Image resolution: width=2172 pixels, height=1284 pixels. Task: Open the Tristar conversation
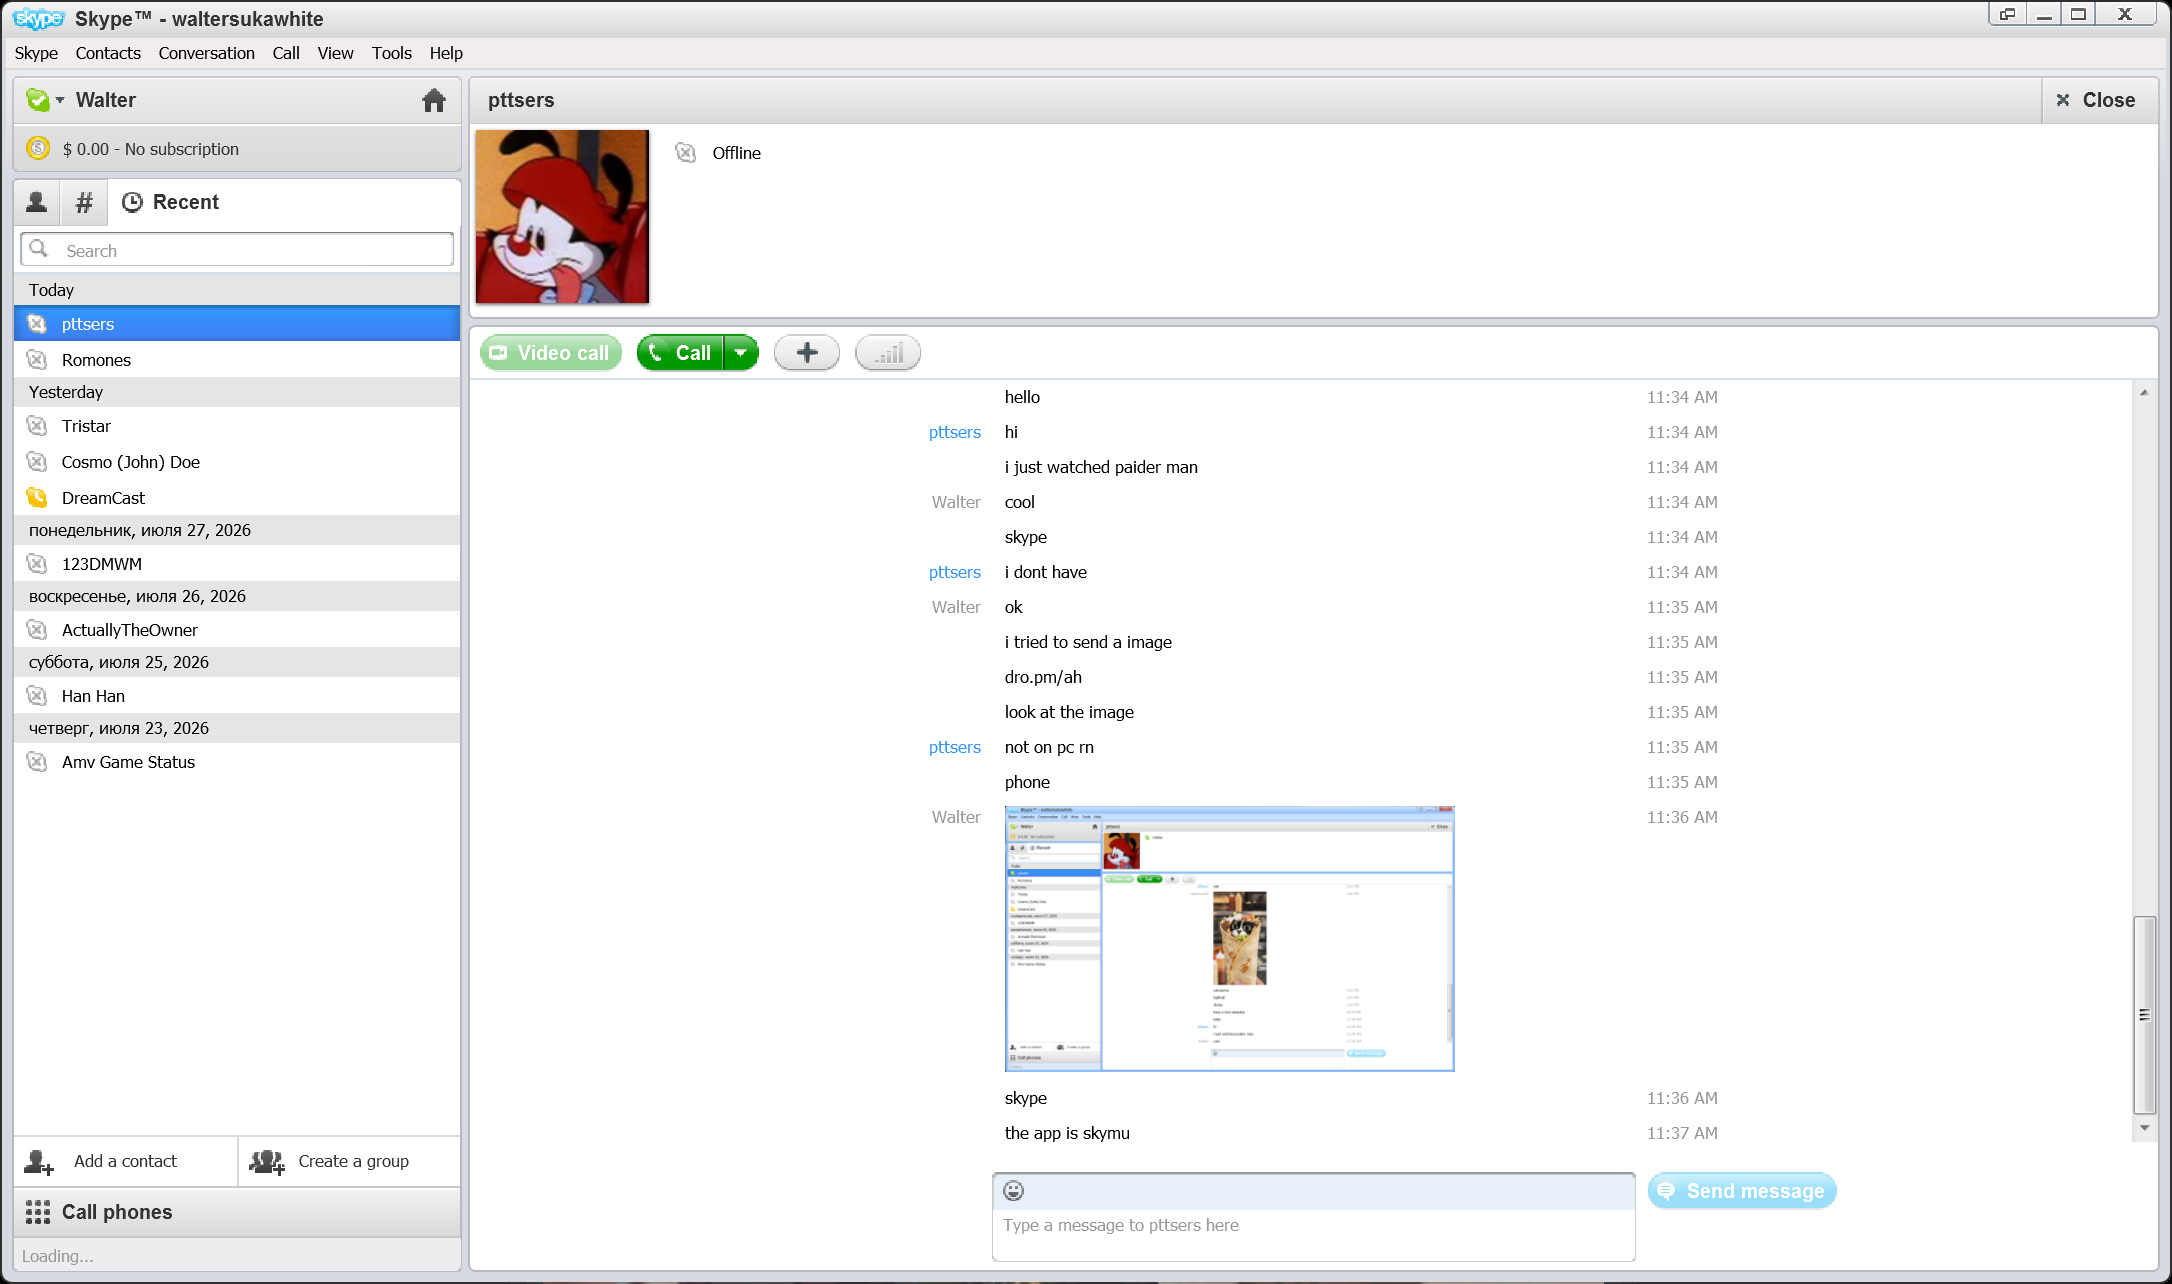click(237, 426)
